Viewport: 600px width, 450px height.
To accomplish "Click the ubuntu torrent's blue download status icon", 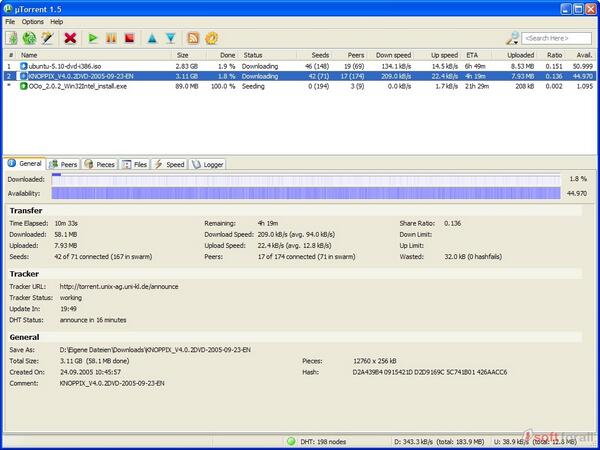I will click(x=24, y=66).
